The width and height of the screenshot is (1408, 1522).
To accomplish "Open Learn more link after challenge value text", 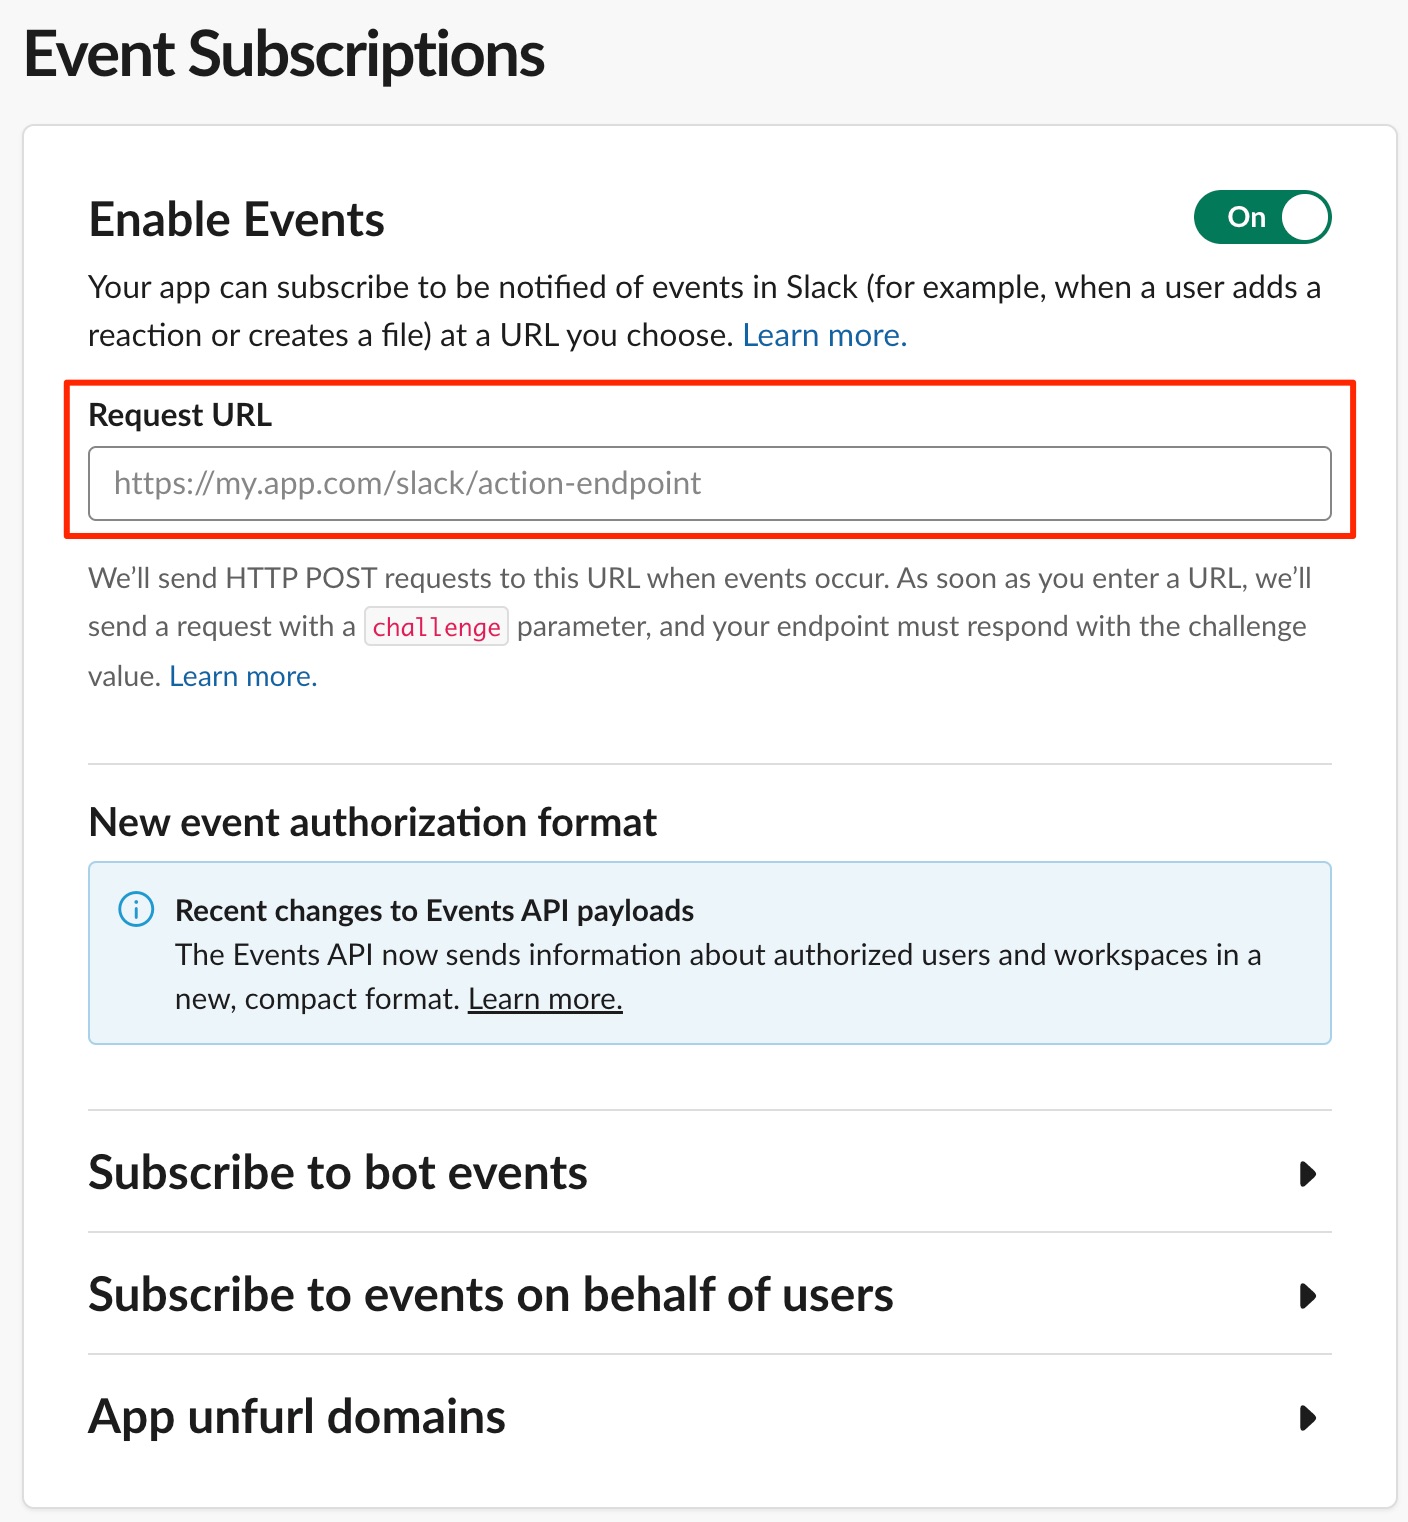I will tap(243, 676).
